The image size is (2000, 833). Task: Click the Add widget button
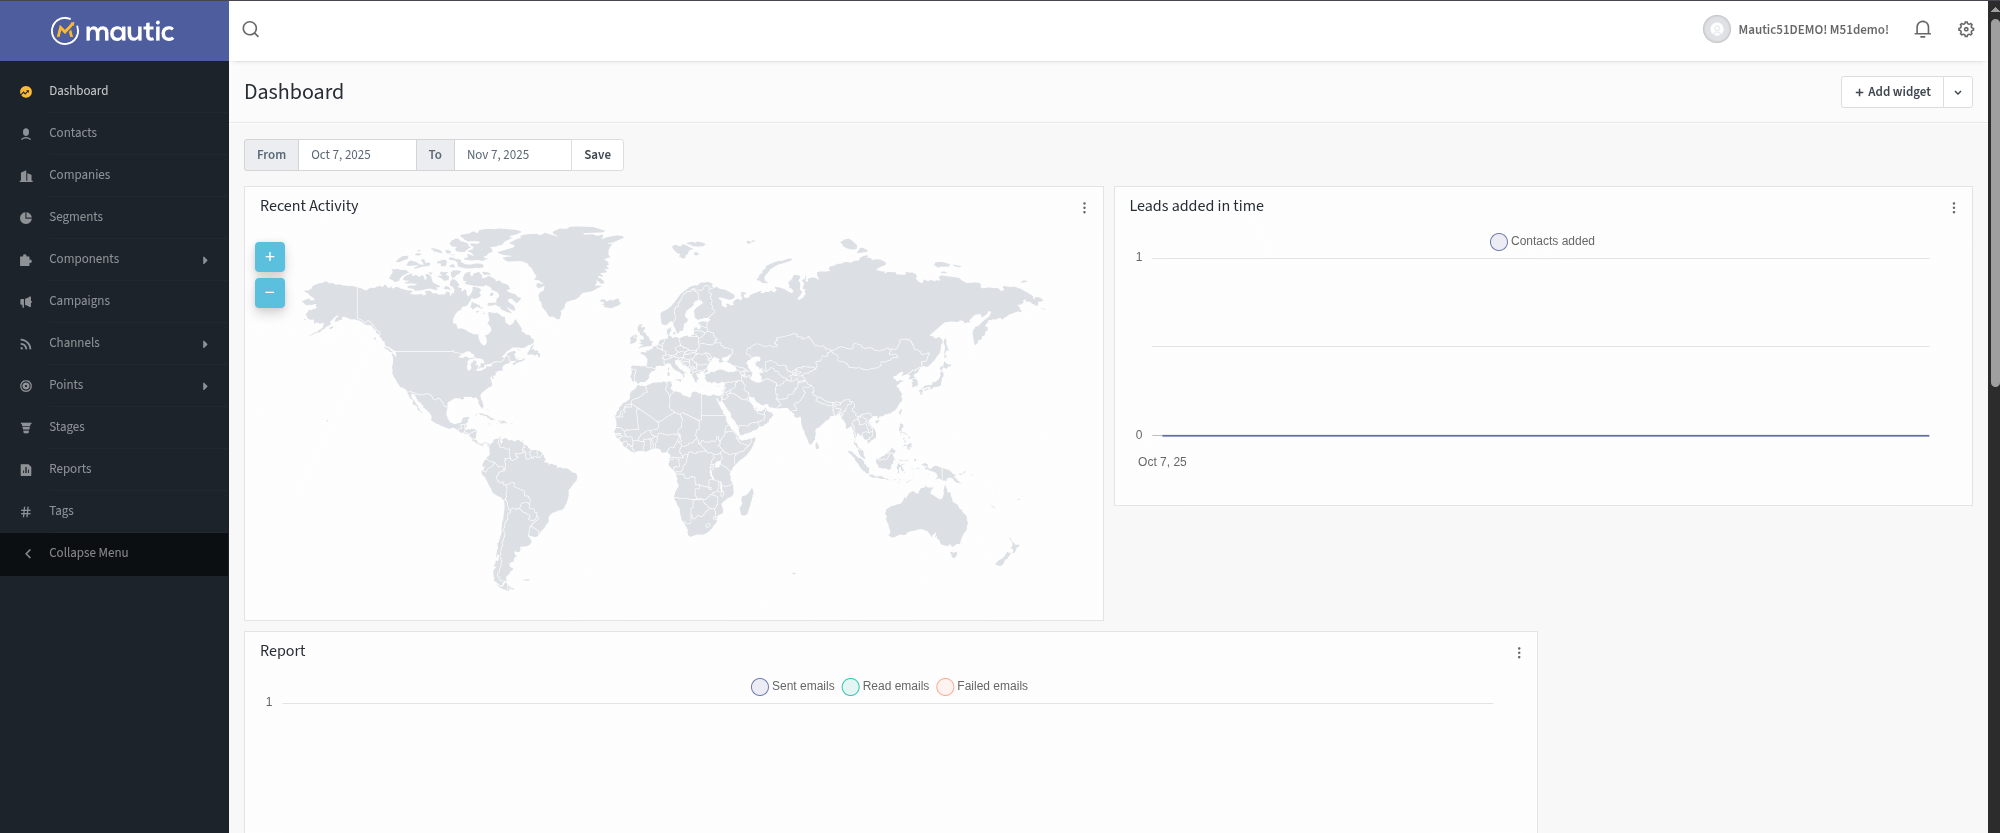[x=1892, y=92]
